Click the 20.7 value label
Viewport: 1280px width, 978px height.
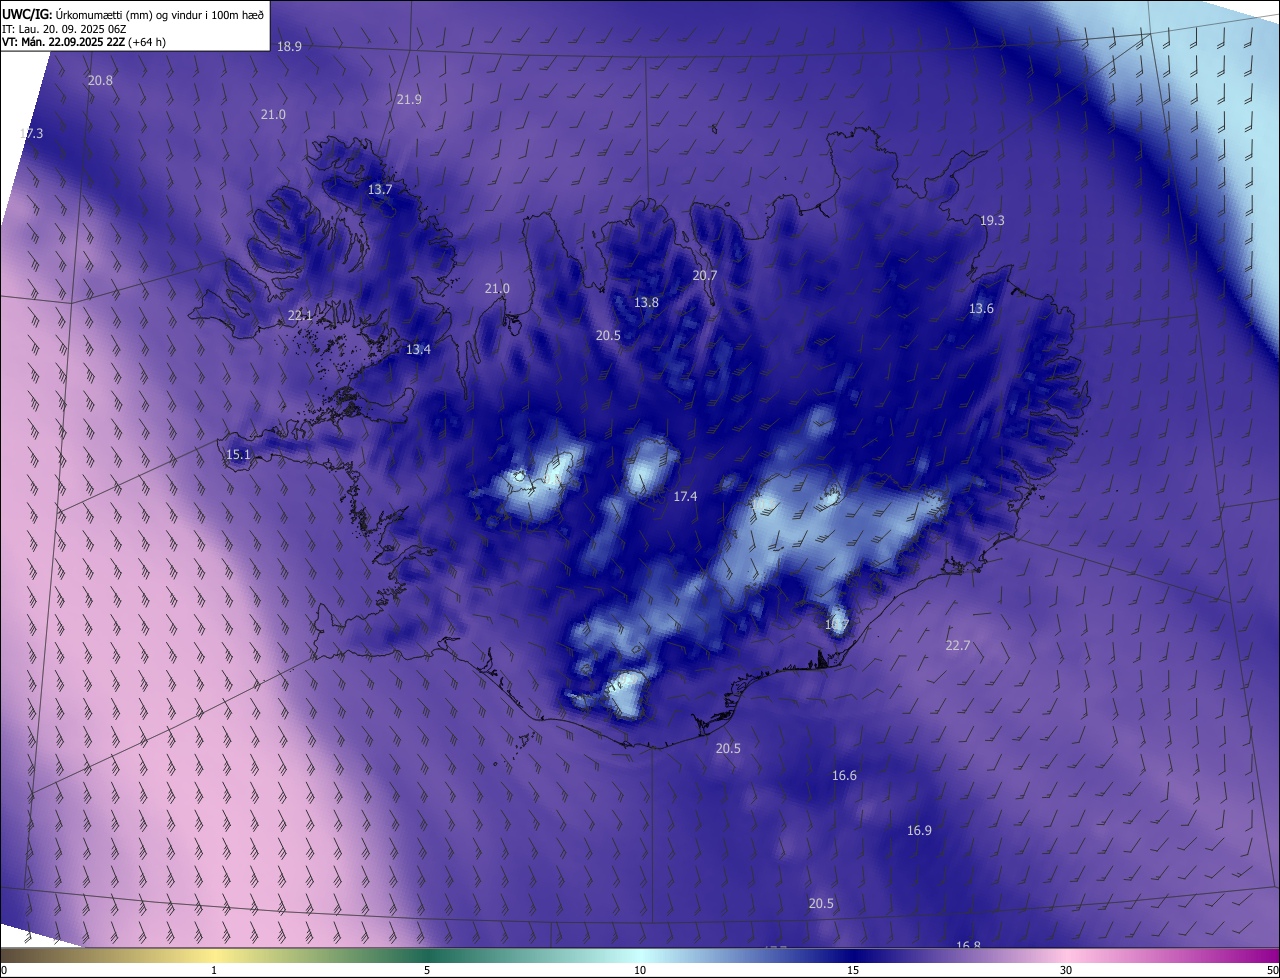pyautogui.click(x=705, y=275)
